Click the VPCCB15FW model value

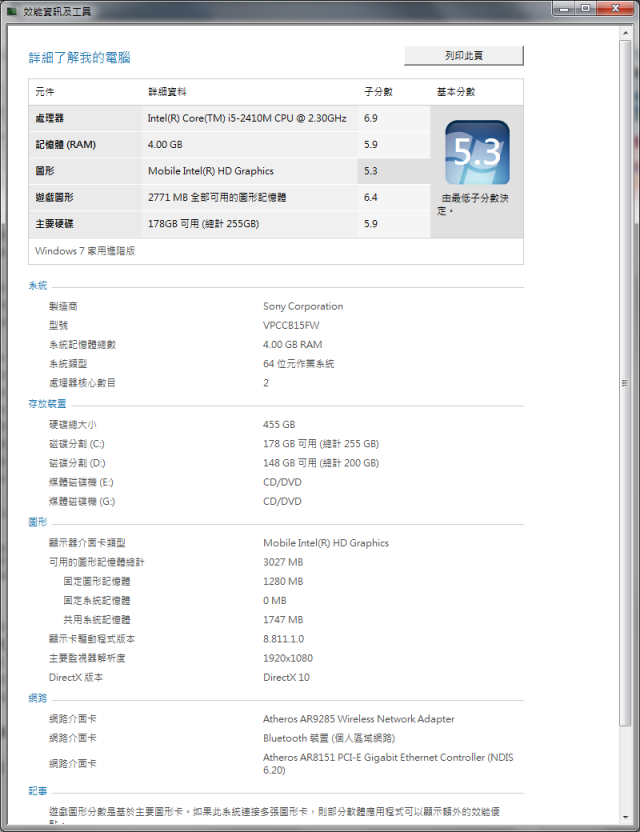291,325
